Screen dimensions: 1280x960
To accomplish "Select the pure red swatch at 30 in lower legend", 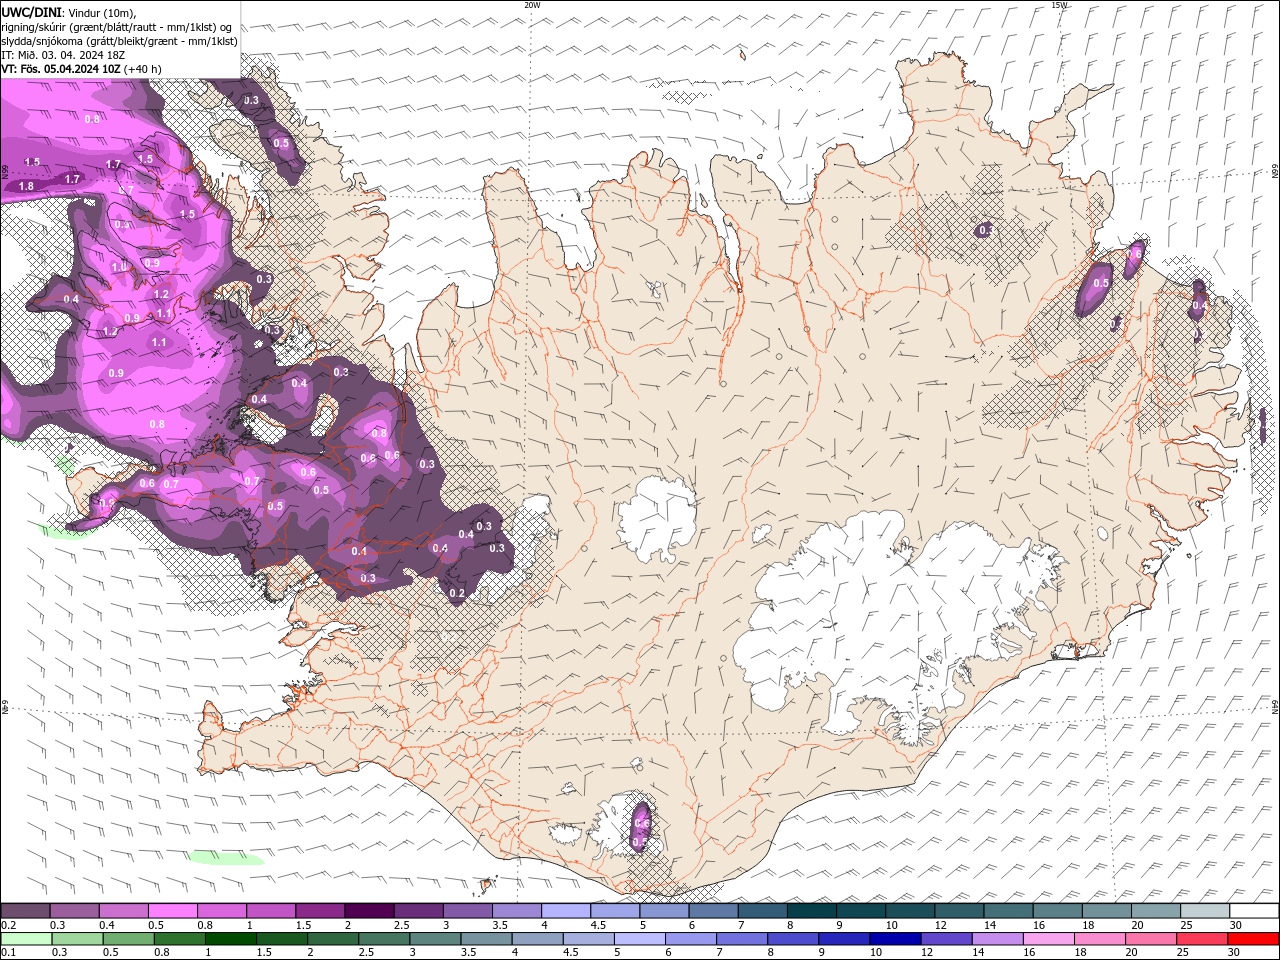I will click(x=1253, y=938).
